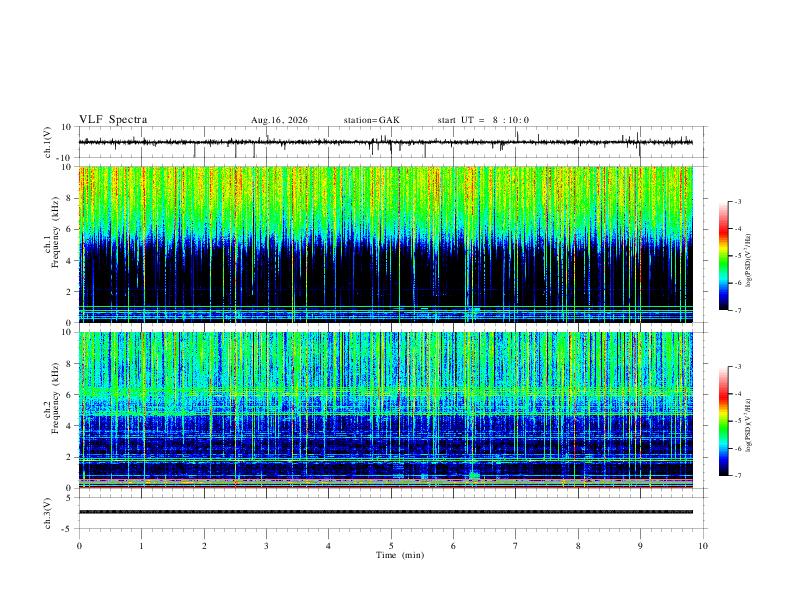The height and width of the screenshot is (612, 792).
Task: Click the start UT time label
Action: 483,120
